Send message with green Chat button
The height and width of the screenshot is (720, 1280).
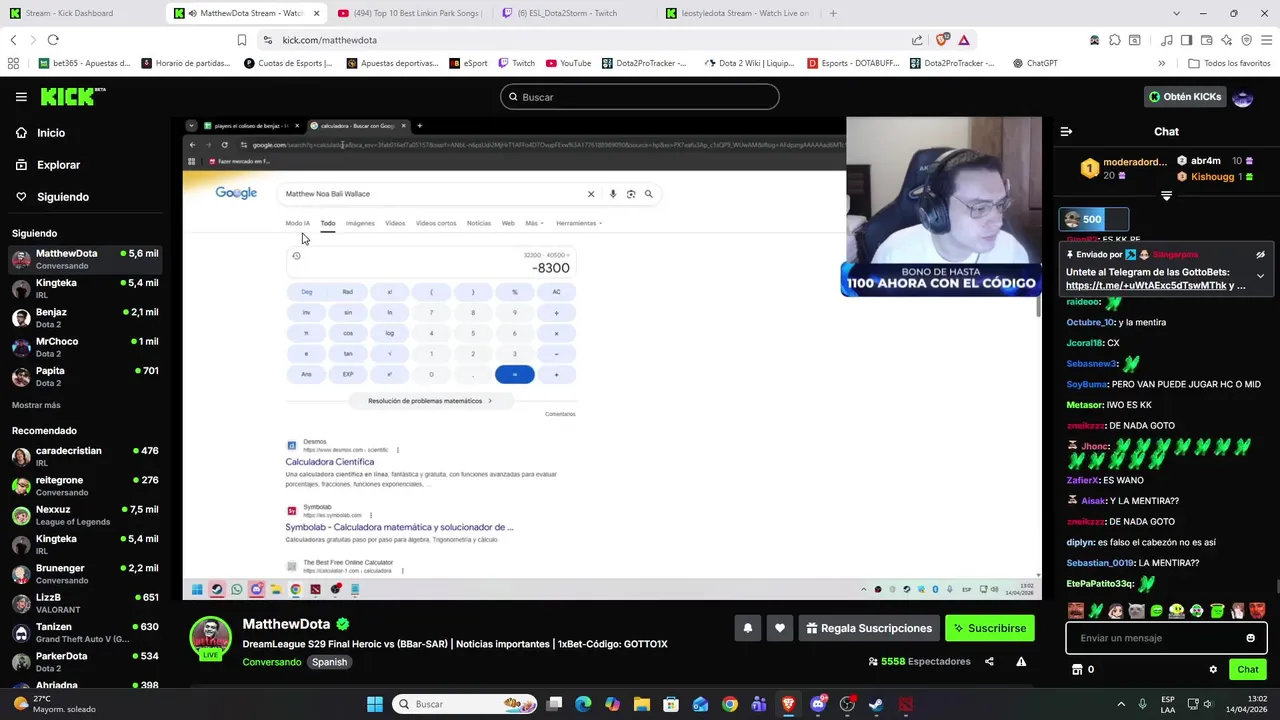coord(1248,669)
